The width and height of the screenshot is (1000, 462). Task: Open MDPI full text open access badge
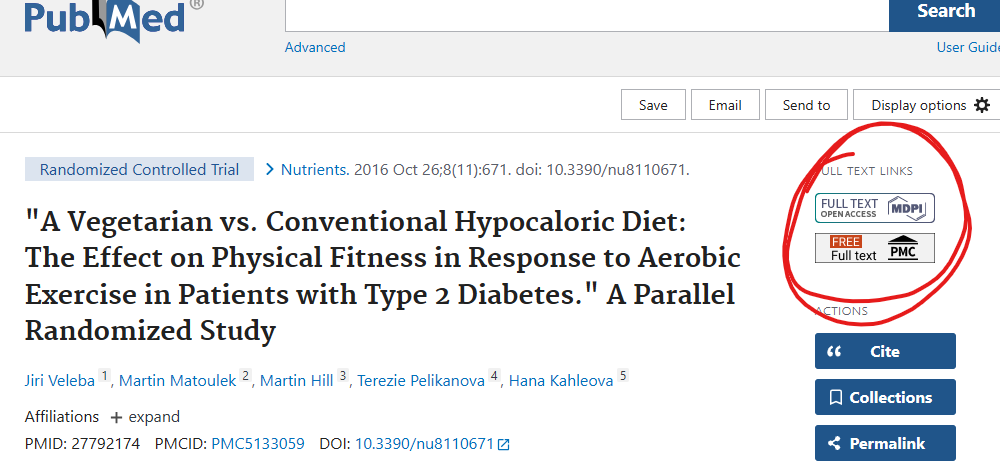(874, 208)
